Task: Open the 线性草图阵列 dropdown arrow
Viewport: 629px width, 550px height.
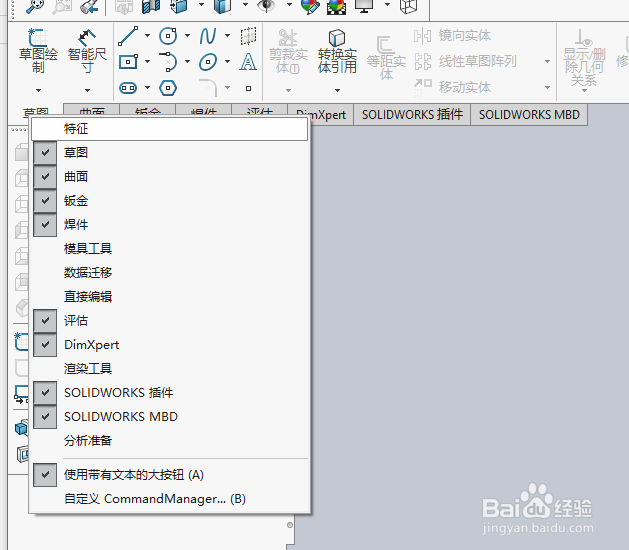Action: (x=547, y=62)
